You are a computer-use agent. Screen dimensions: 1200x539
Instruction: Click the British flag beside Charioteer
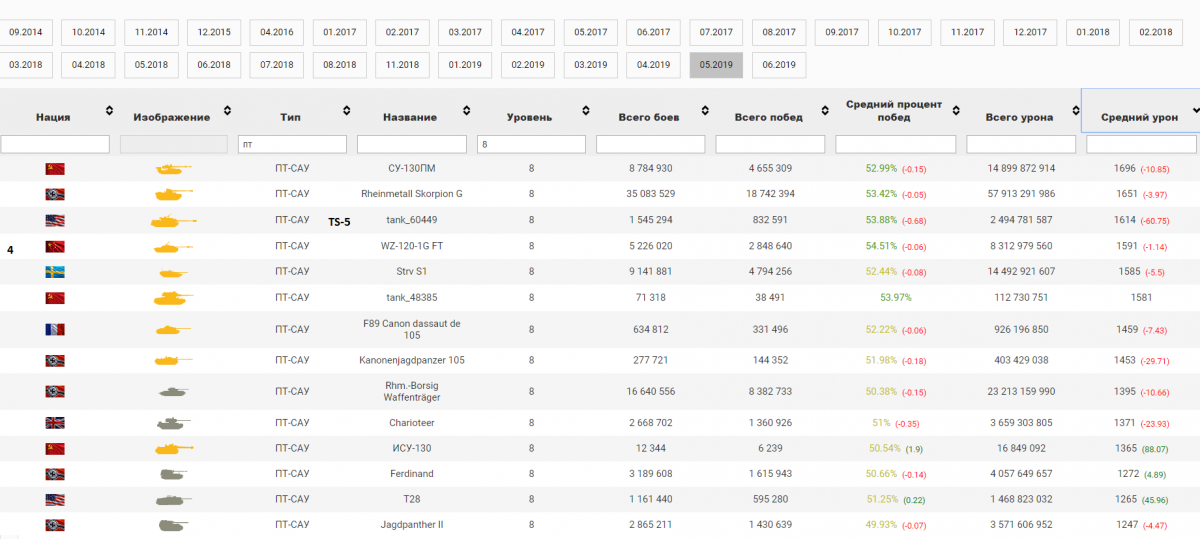[55, 423]
